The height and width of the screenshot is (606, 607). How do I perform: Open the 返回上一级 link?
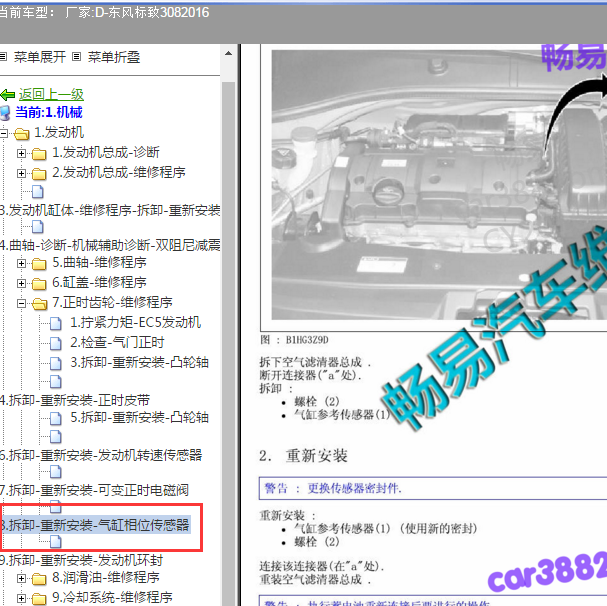(51, 94)
